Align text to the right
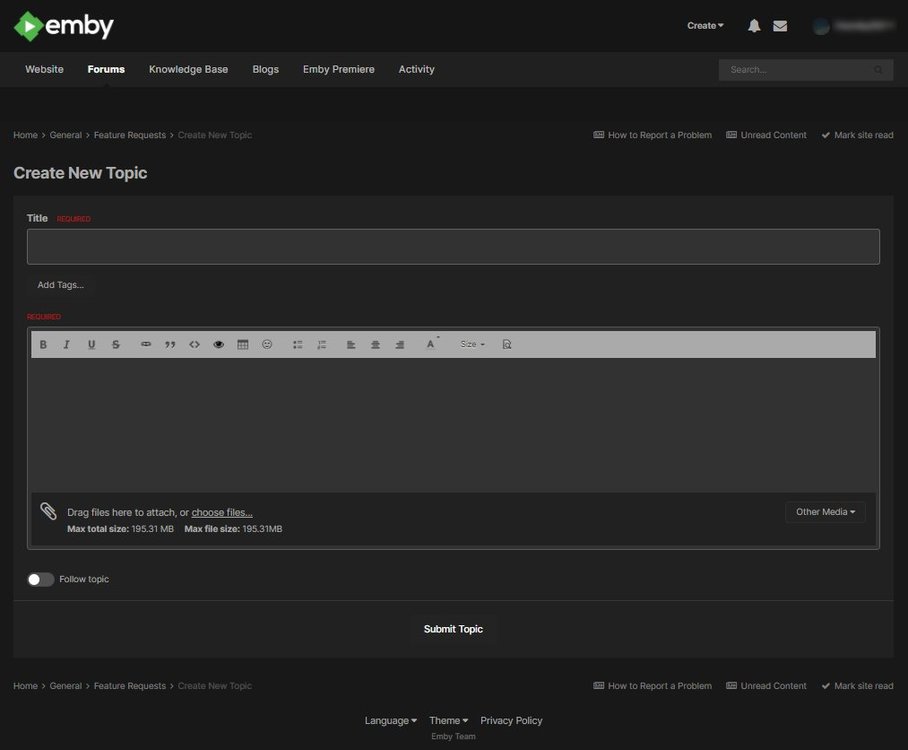The width and height of the screenshot is (908, 750). (x=400, y=345)
